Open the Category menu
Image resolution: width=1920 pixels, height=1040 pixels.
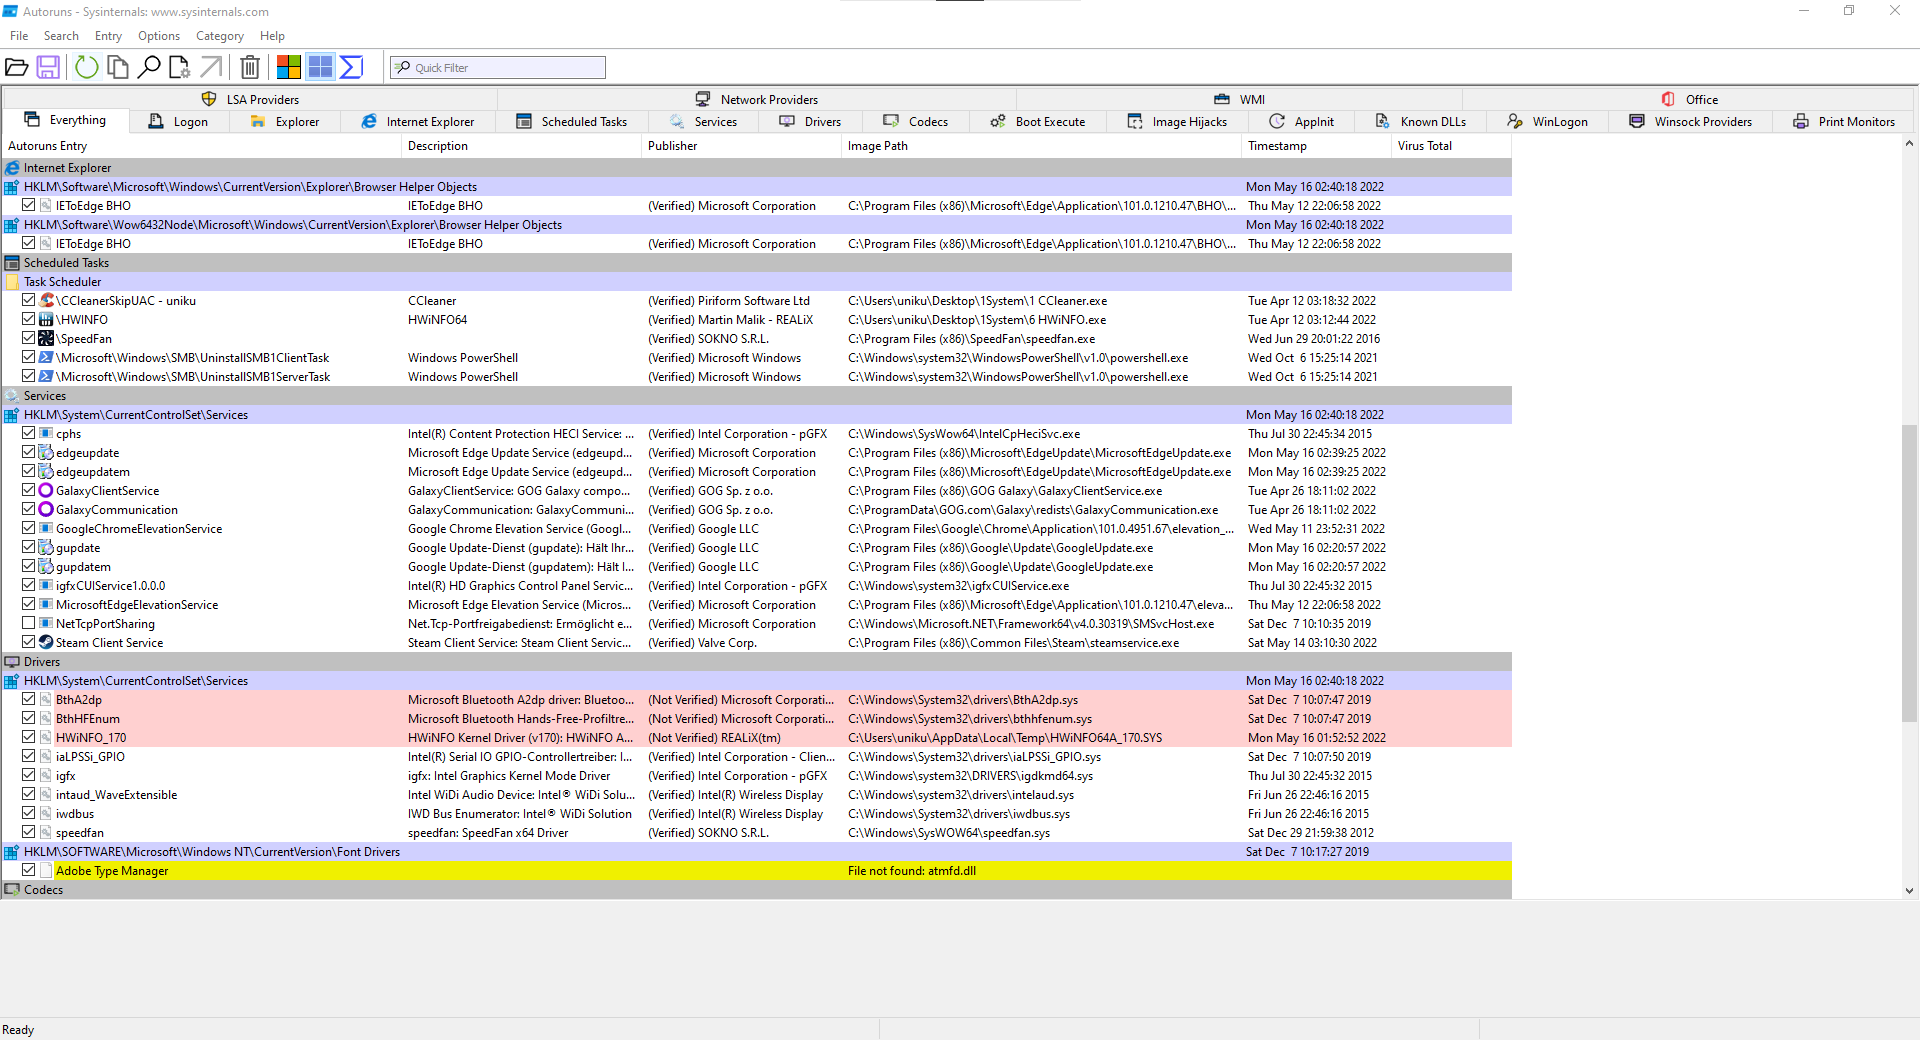[220, 36]
